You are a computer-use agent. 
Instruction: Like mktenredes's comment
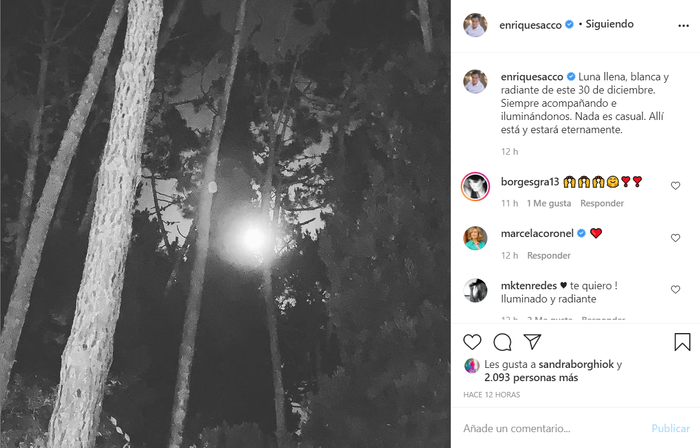point(675,290)
